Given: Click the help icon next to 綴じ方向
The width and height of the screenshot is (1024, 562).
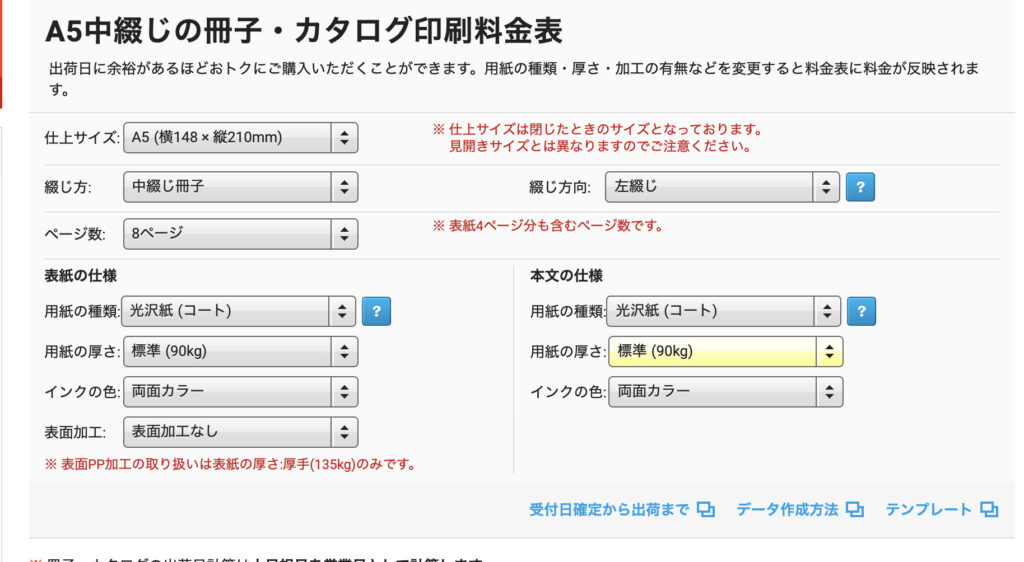Looking at the screenshot, I should point(861,187).
